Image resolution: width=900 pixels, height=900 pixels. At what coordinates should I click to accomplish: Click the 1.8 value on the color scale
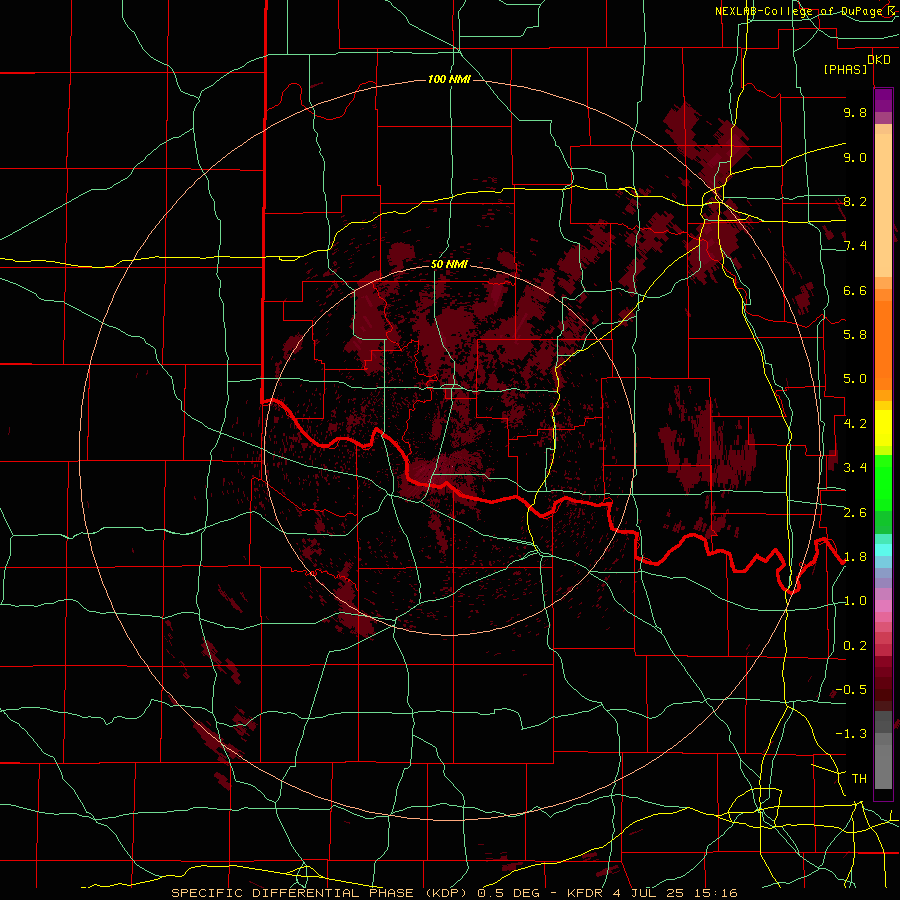[855, 557]
